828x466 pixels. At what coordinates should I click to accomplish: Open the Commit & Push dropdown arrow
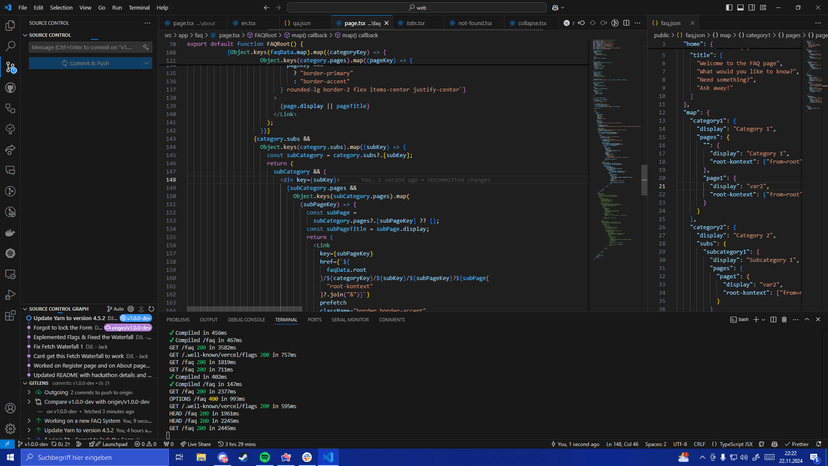pos(147,63)
